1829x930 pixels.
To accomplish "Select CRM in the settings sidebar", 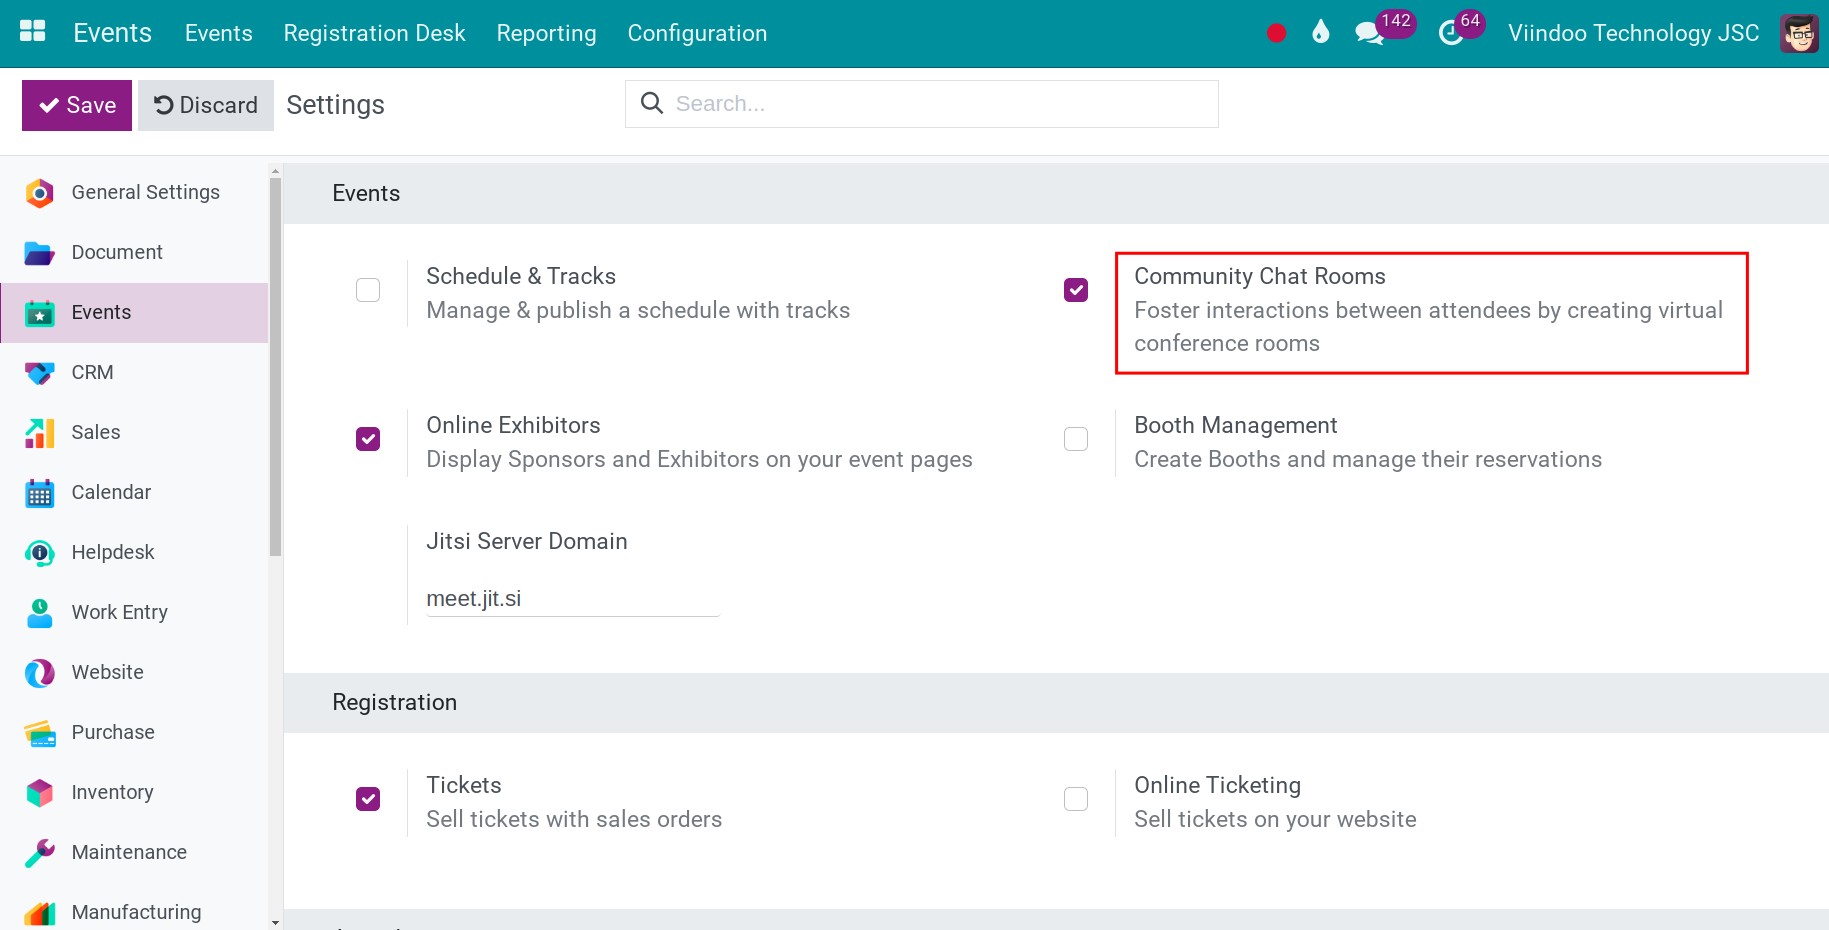I will point(134,373).
